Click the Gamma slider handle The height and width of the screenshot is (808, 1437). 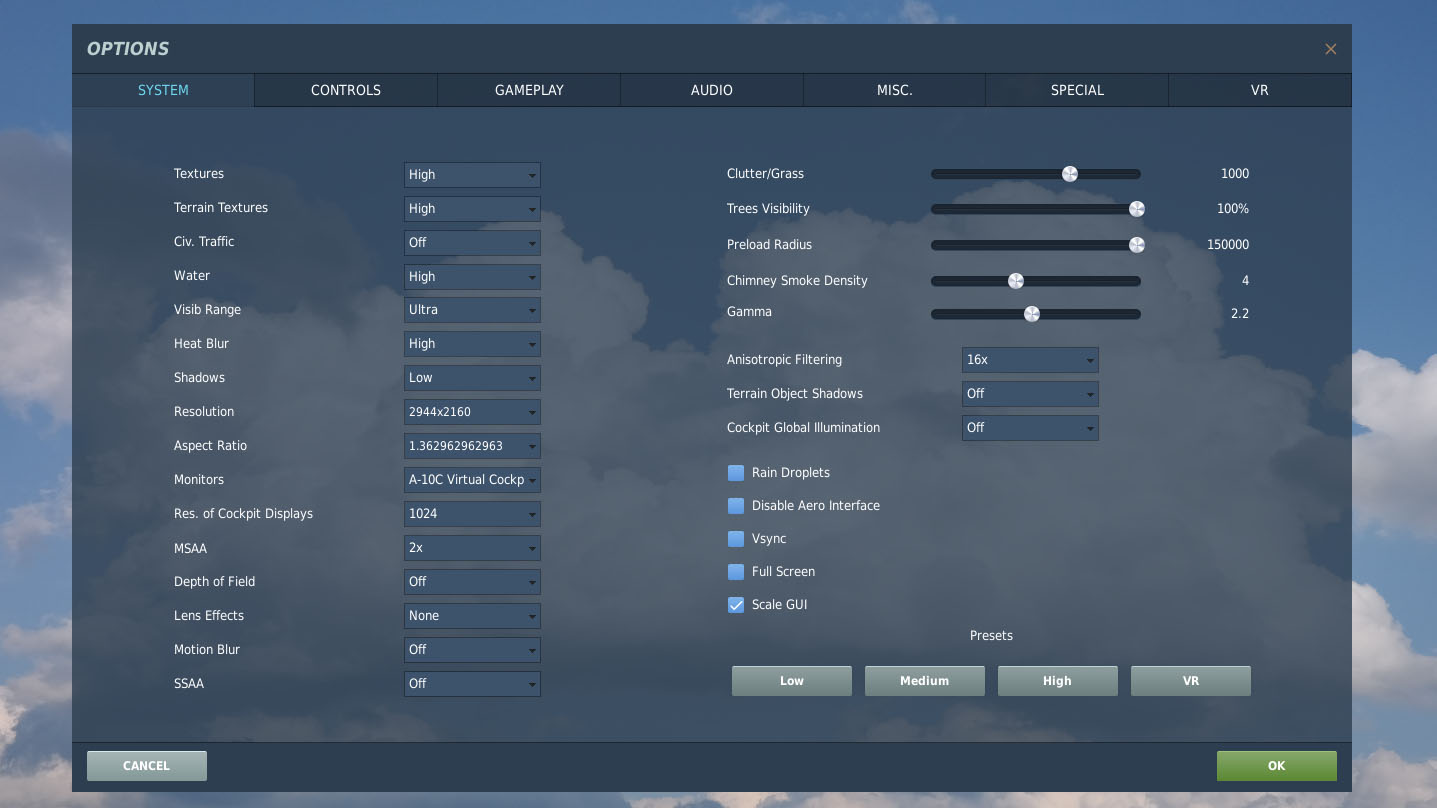pos(1032,314)
